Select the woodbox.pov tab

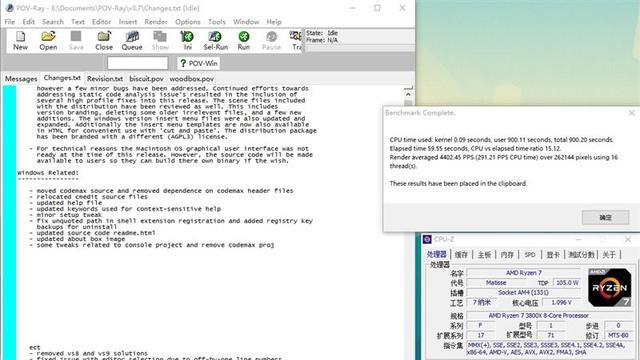(x=191, y=79)
